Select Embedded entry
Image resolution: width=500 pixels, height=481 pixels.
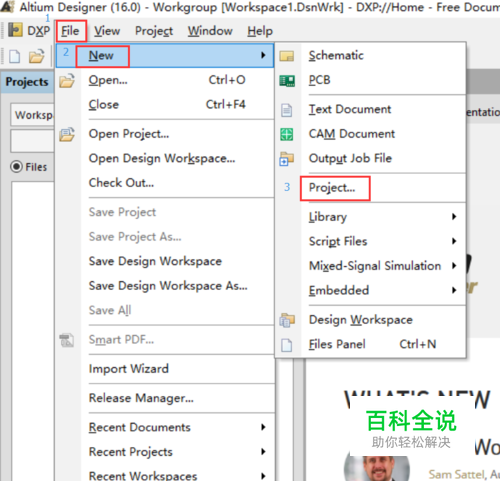pos(370,290)
